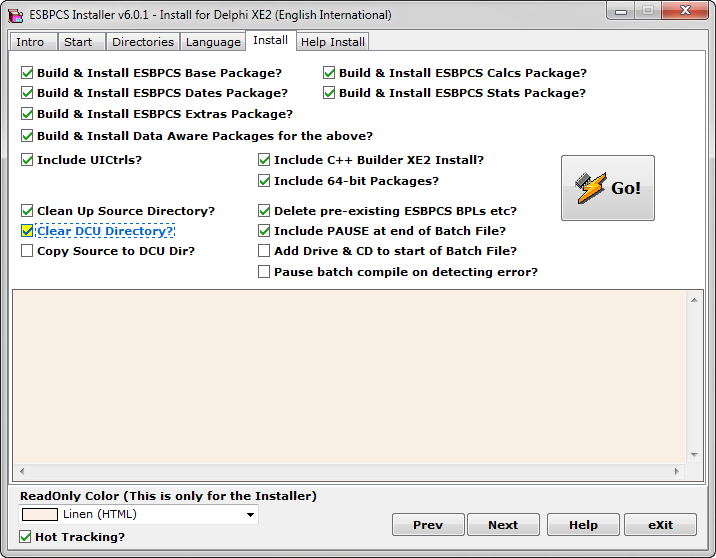Enable Copy Source to DCU Dir
716x558 pixels.
click(27, 251)
